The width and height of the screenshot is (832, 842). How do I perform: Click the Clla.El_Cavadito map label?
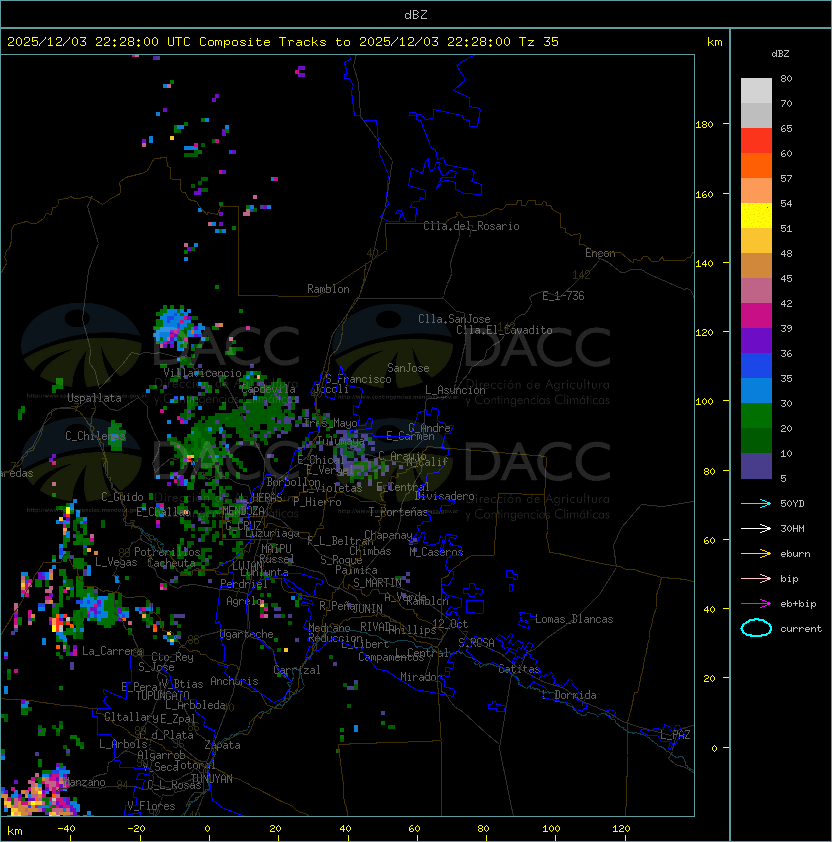tap(504, 330)
